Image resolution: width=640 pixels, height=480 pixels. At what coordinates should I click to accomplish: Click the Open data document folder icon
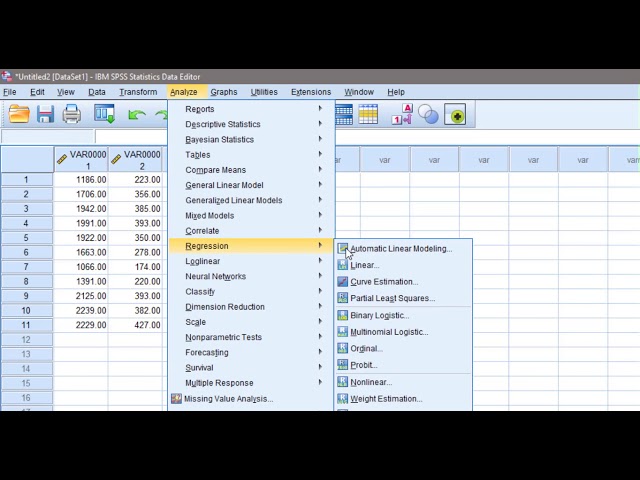pyautogui.click(x=19, y=114)
